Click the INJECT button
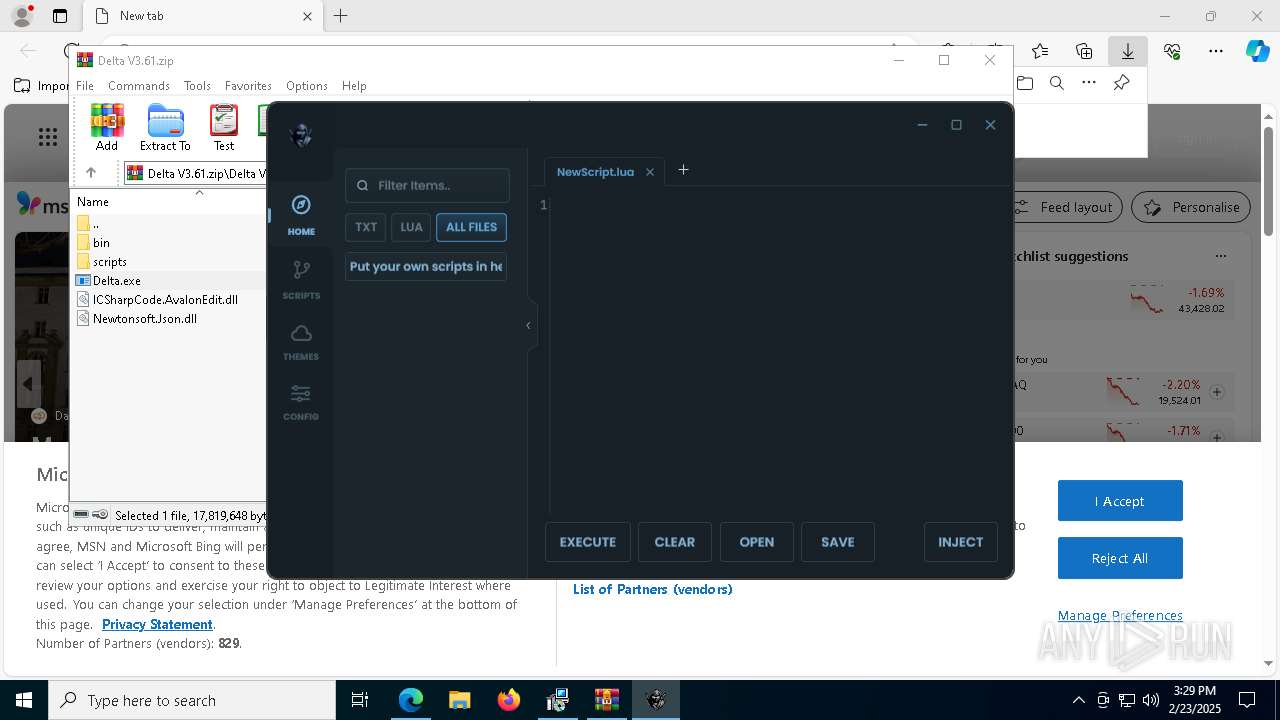Viewport: 1280px width, 720px height. (x=961, y=542)
